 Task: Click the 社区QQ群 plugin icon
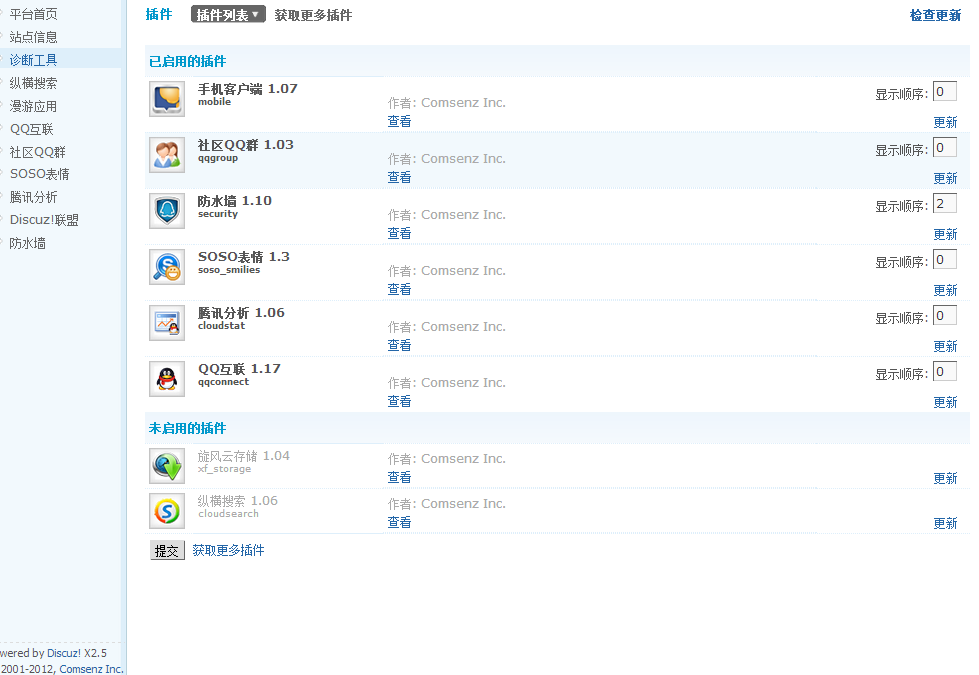[x=167, y=155]
